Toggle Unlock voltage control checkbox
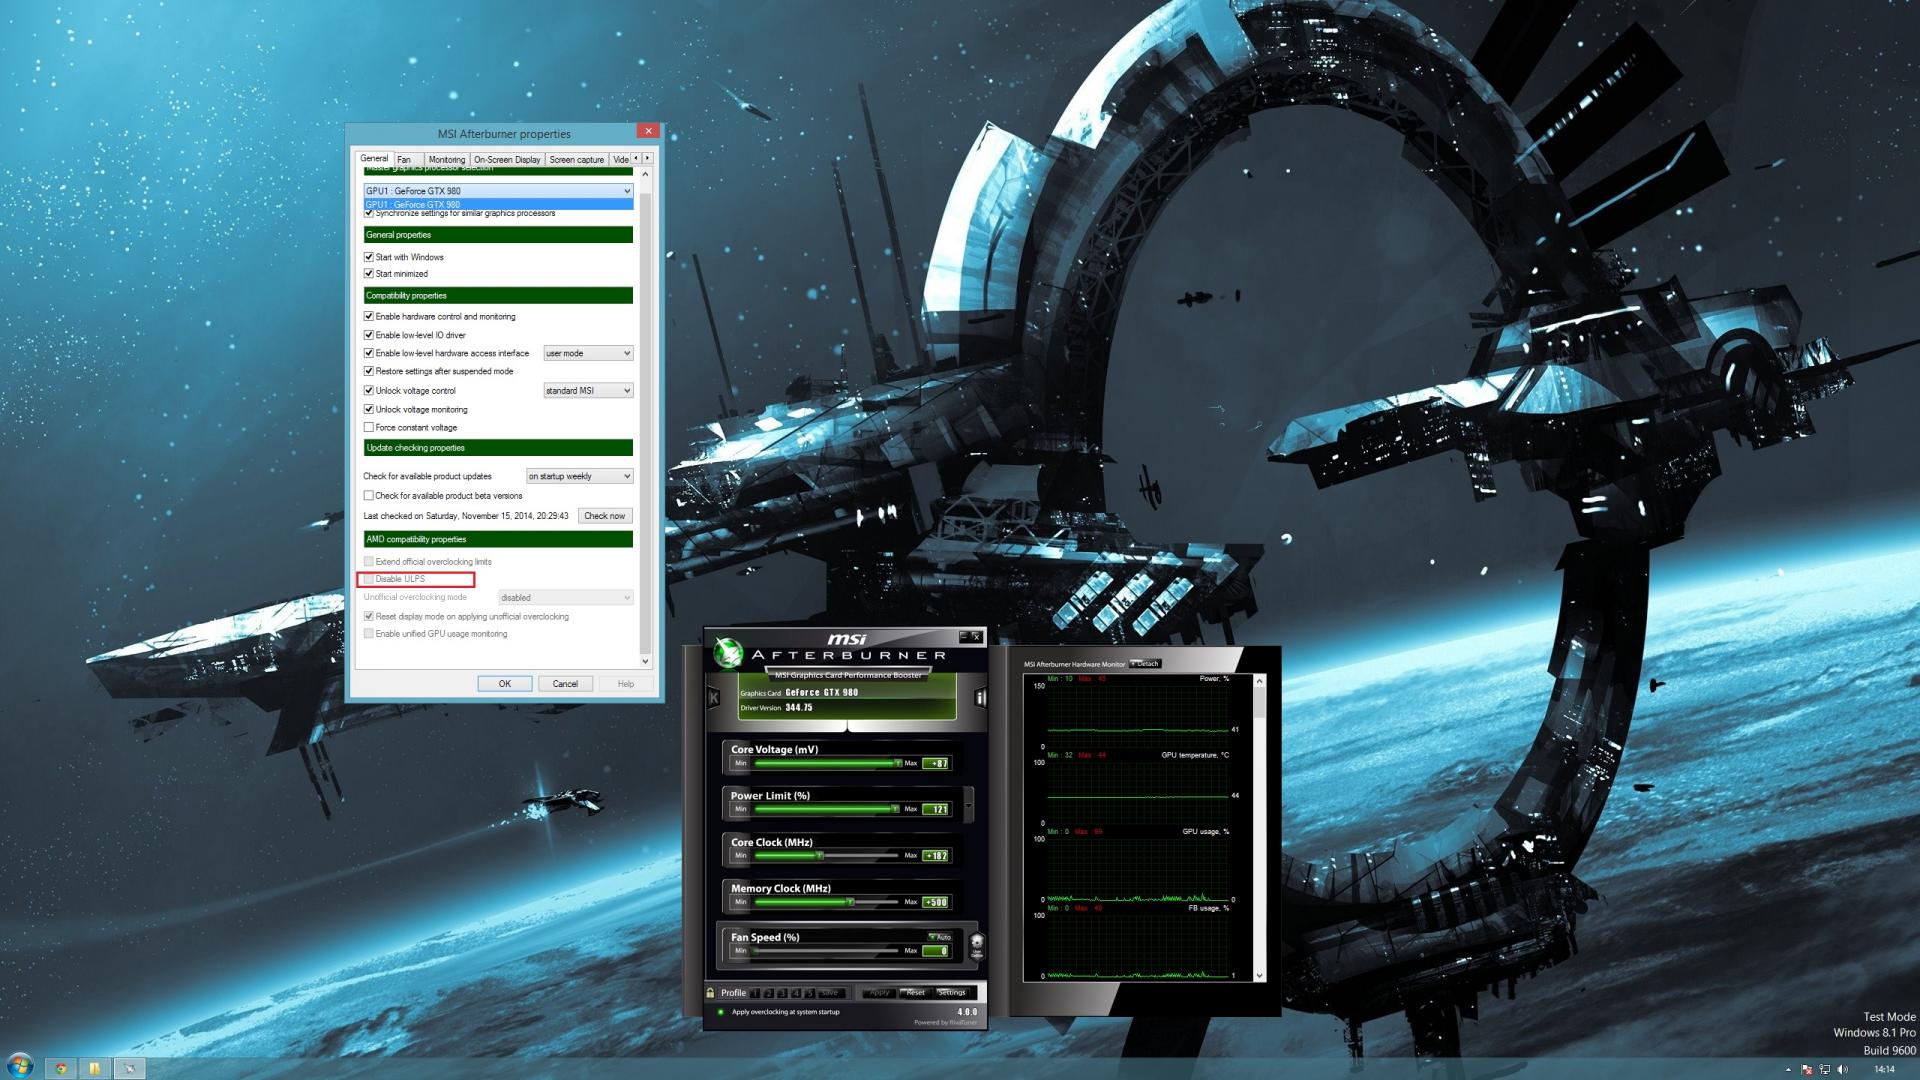This screenshot has height=1080, width=1920. tap(369, 390)
